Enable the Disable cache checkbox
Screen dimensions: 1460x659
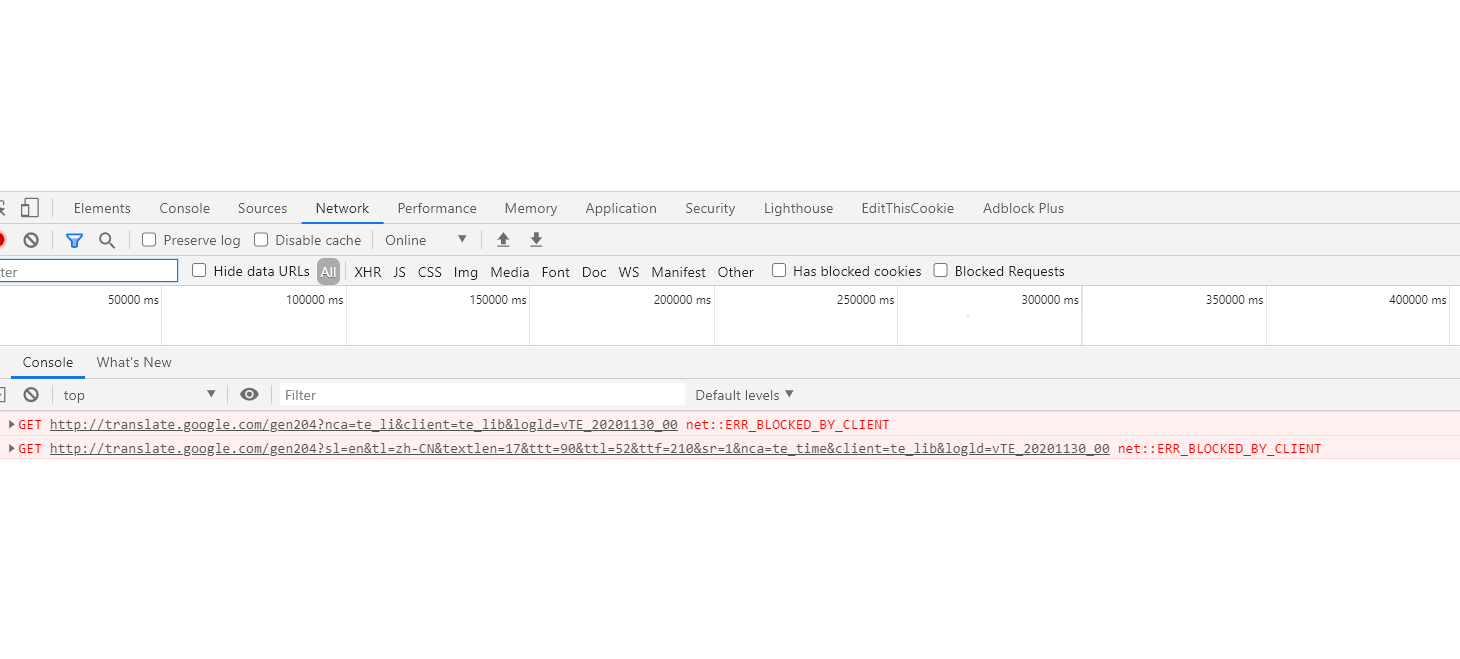tap(260, 240)
